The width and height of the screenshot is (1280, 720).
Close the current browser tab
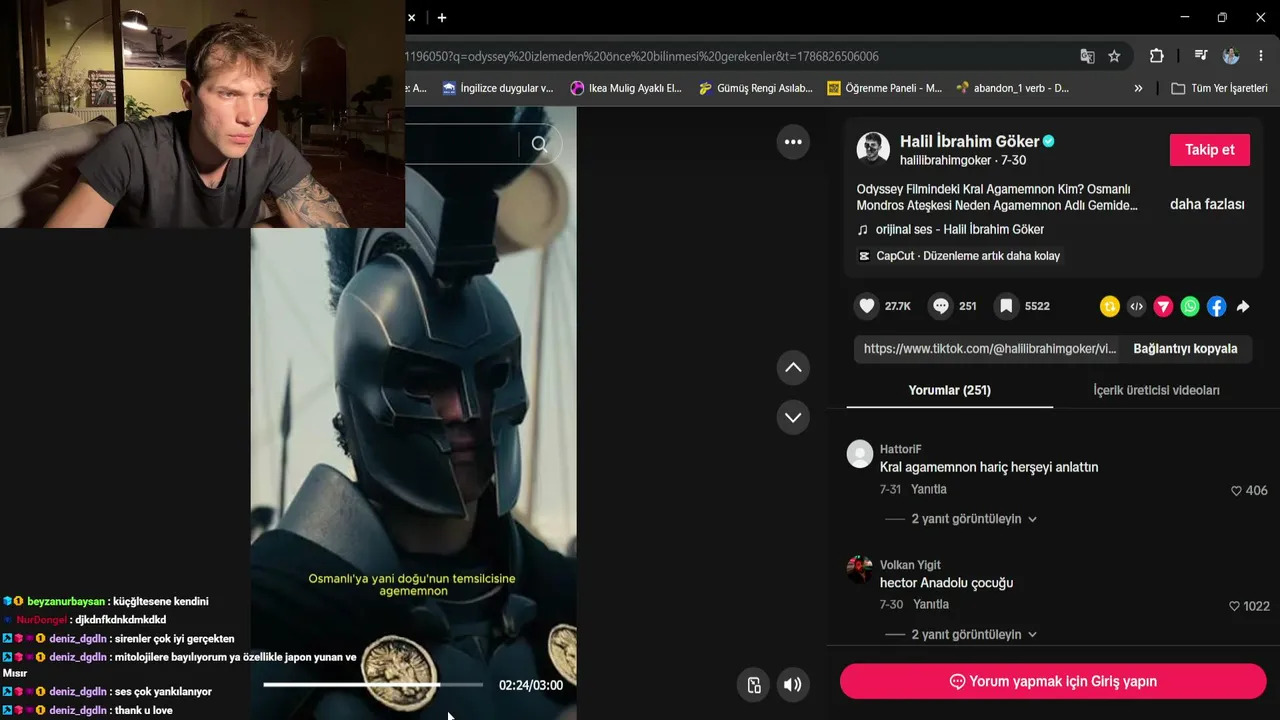pyautogui.click(x=412, y=17)
